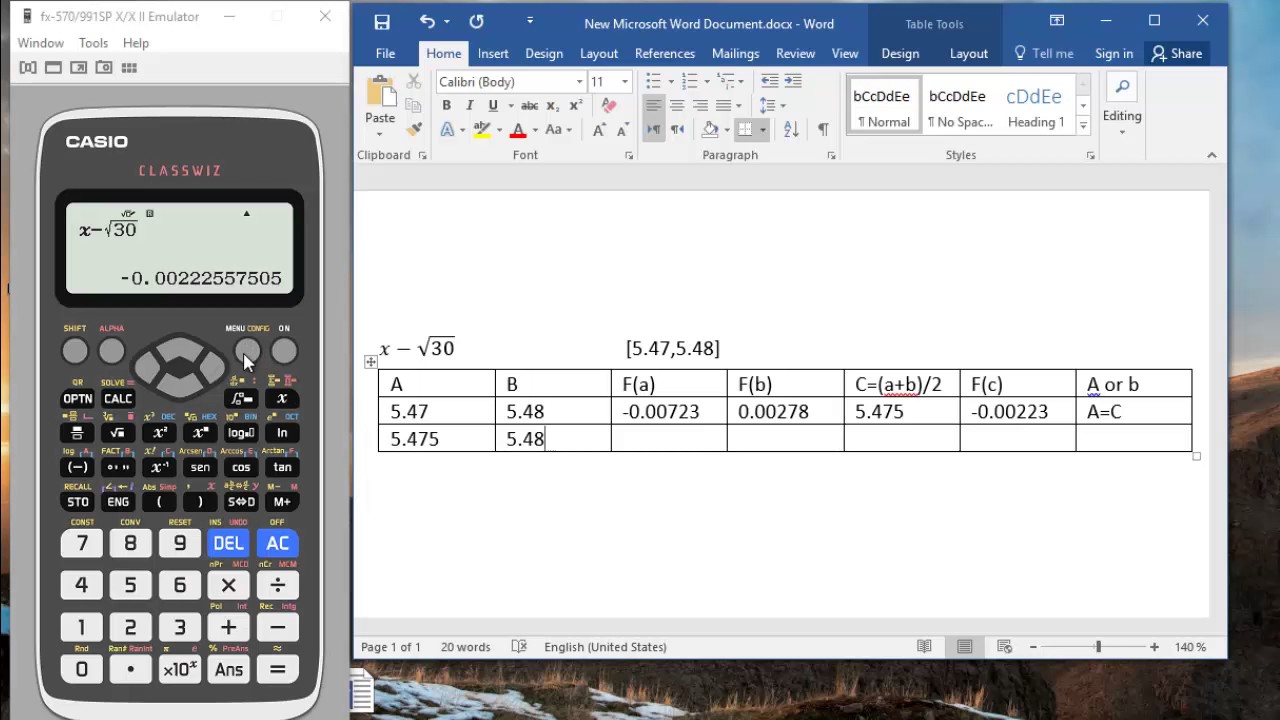The width and height of the screenshot is (1280, 720).
Task: Toggle align left
Action: (x=653, y=105)
